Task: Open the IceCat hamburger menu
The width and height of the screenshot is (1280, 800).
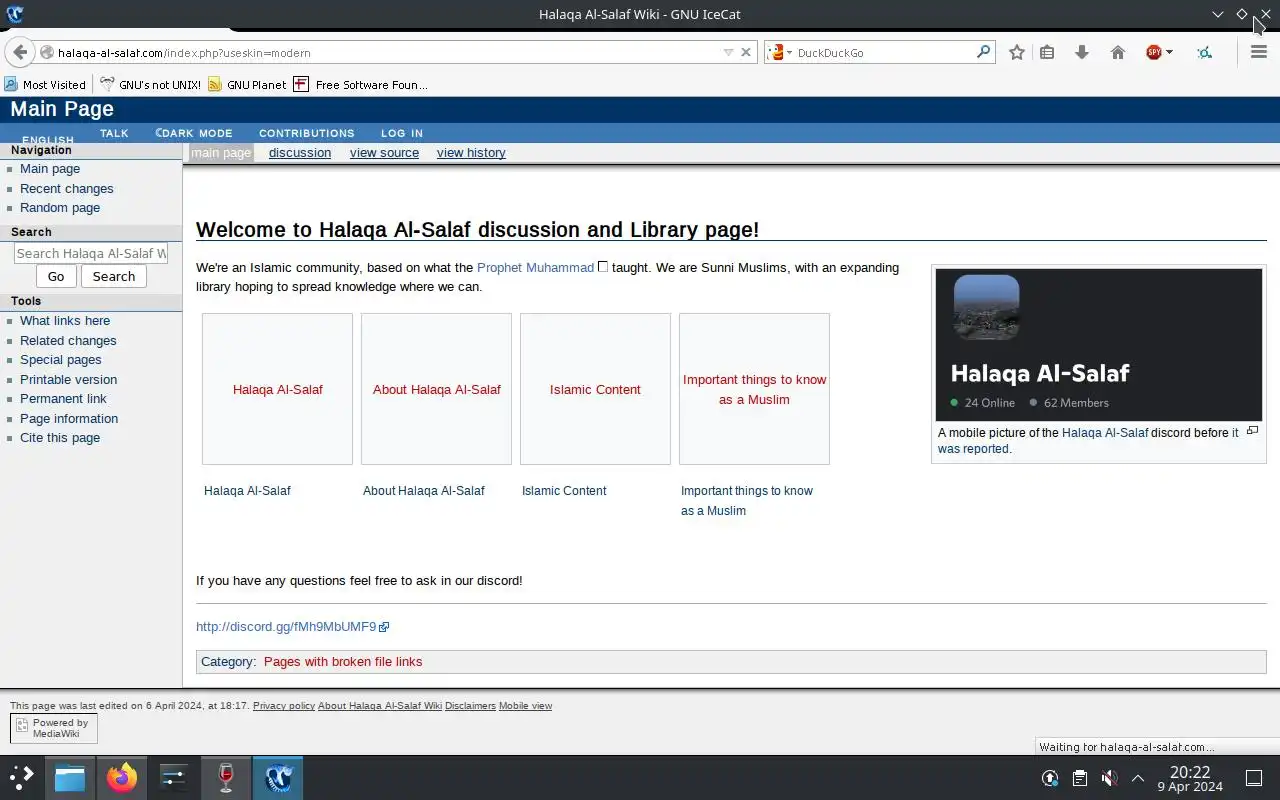Action: [1259, 52]
